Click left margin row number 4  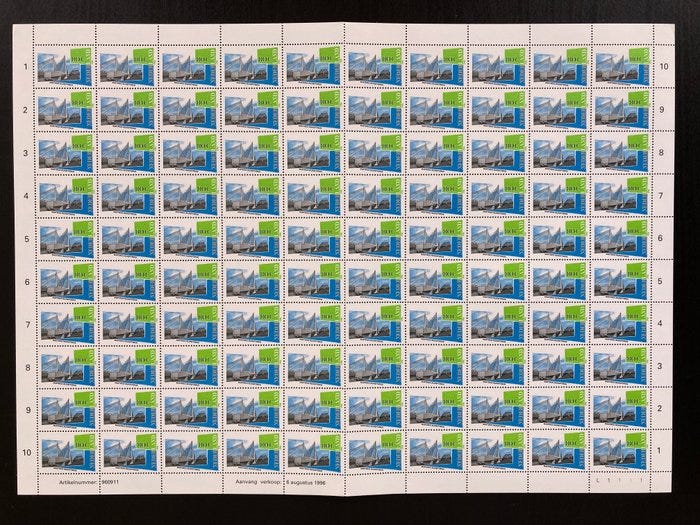point(26,196)
